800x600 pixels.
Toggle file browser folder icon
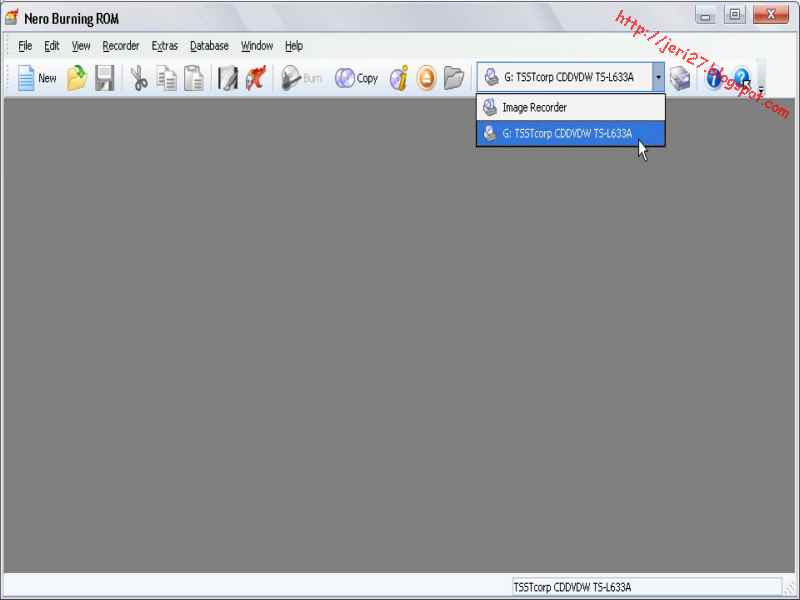(454, 78)
